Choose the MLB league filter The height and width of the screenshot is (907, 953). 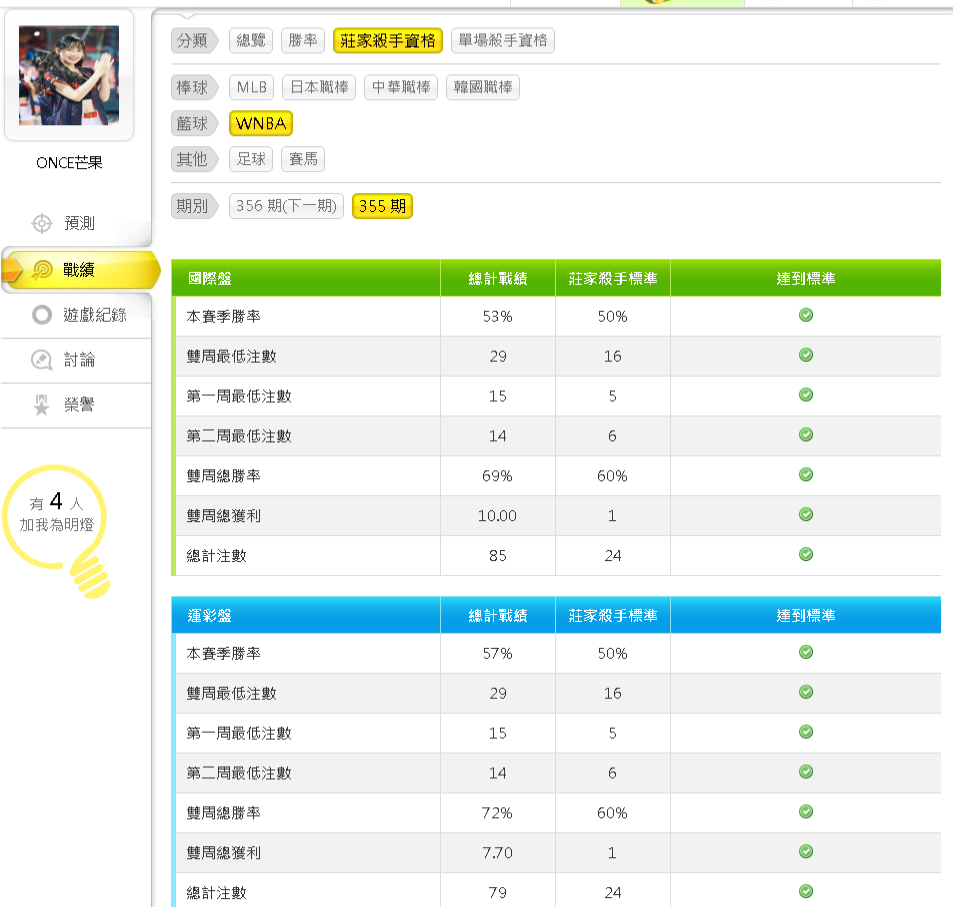252,88
